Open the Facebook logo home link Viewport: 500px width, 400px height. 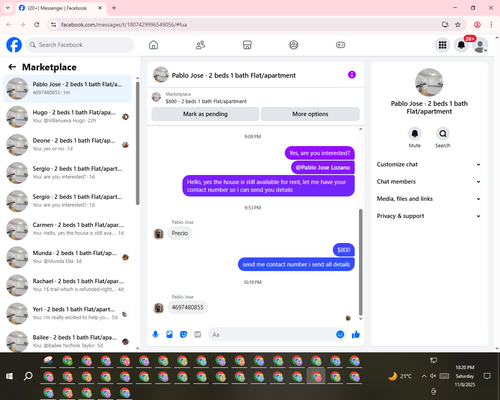pyautogui.click(x=14, y=45)
